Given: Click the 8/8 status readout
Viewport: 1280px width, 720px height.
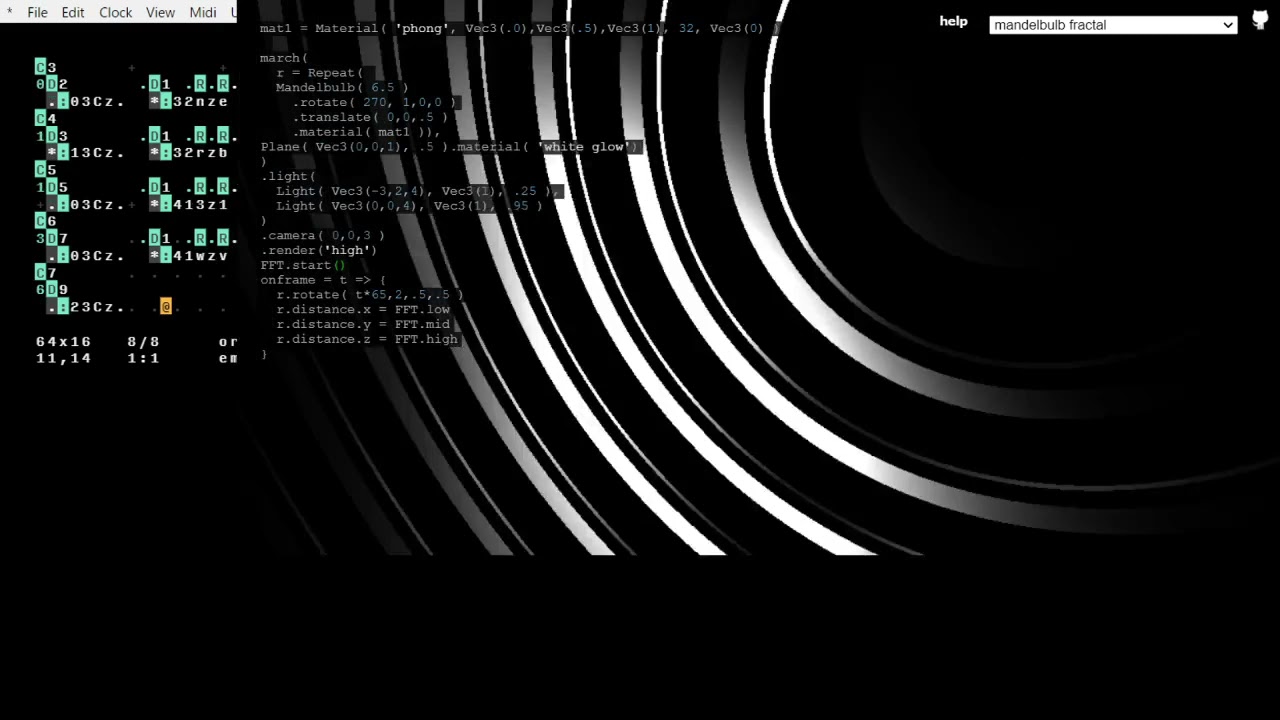Looking at the screenshot, I should coord(143,341).
